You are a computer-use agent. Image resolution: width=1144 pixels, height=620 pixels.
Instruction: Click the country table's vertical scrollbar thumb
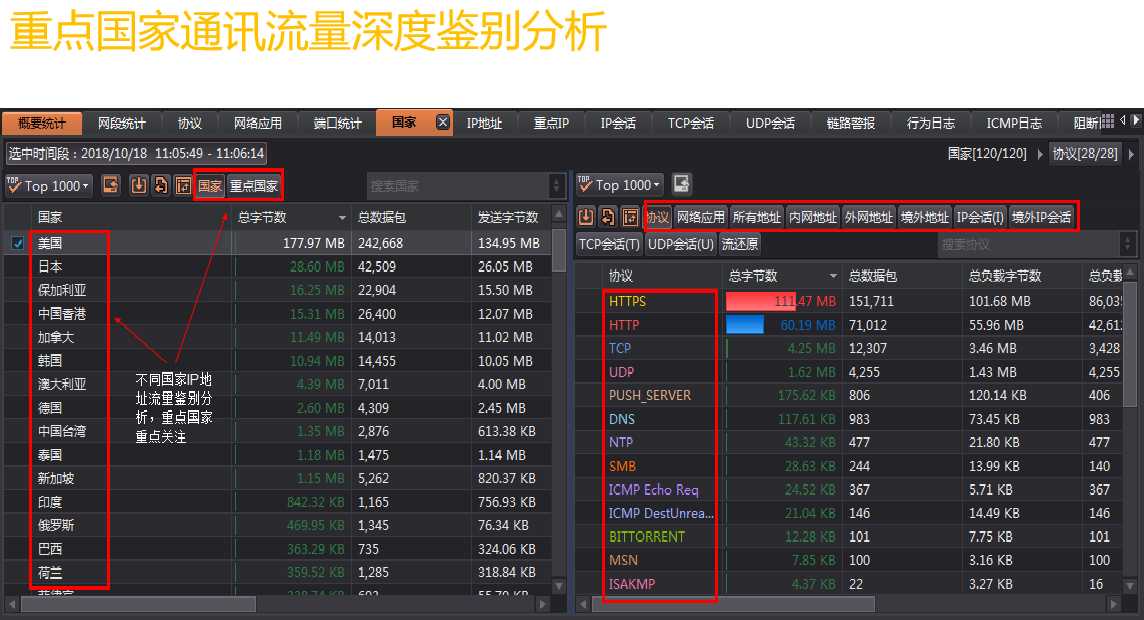(559, 250)
